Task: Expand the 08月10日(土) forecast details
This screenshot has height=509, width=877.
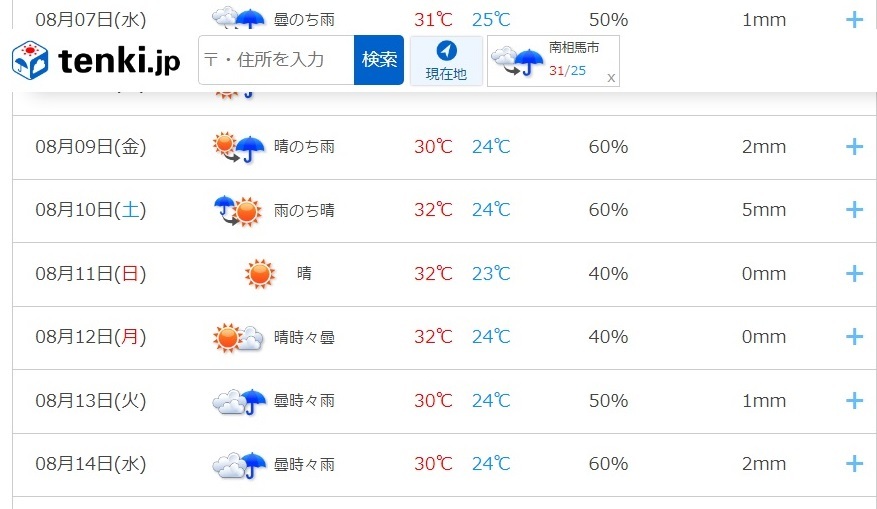Action: (x=854, y=210)
